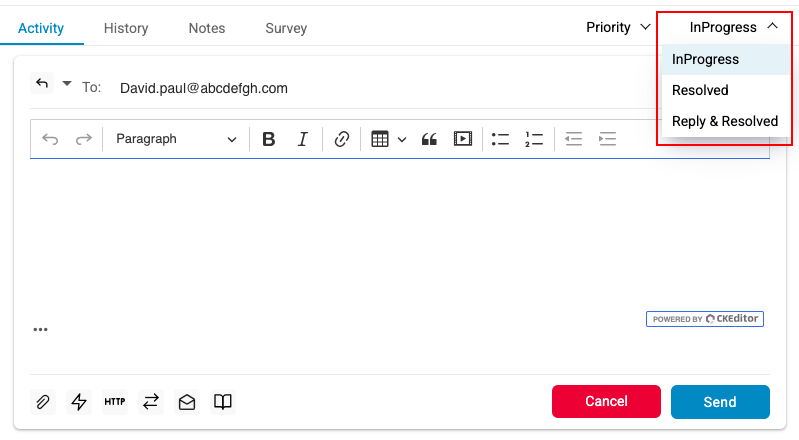Open the lightning bolt quick actions icon
Image resolution: width=799 pixels, height=440 pixels.
coord(78,402)
